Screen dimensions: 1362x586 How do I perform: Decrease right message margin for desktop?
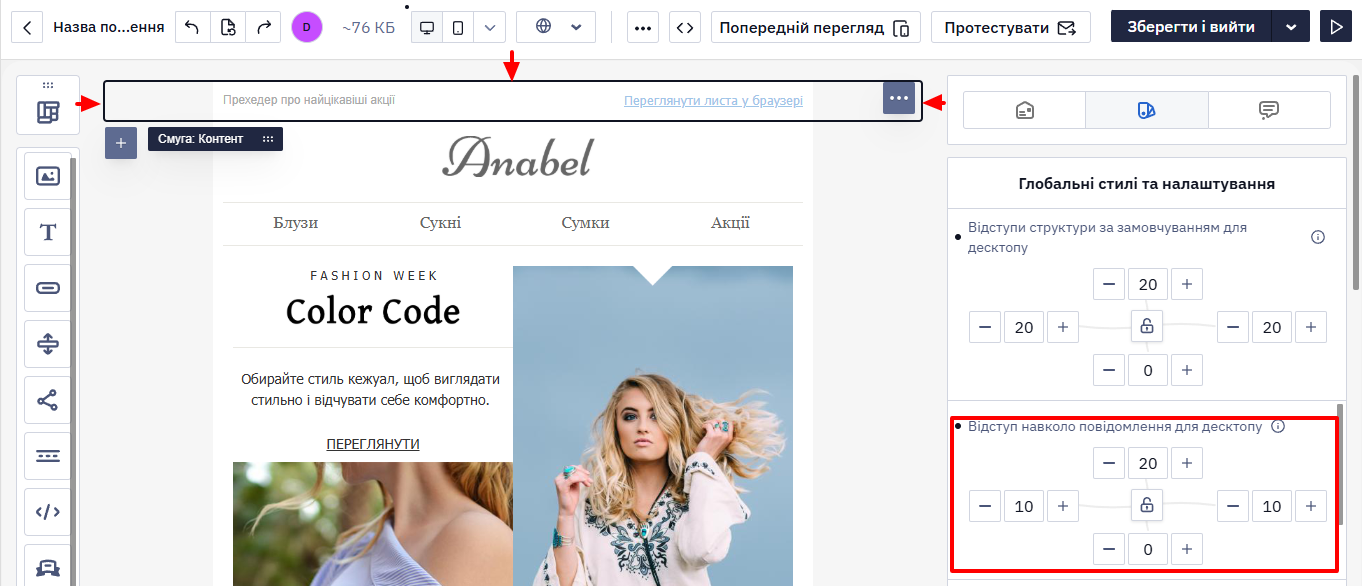point(1233,506)
